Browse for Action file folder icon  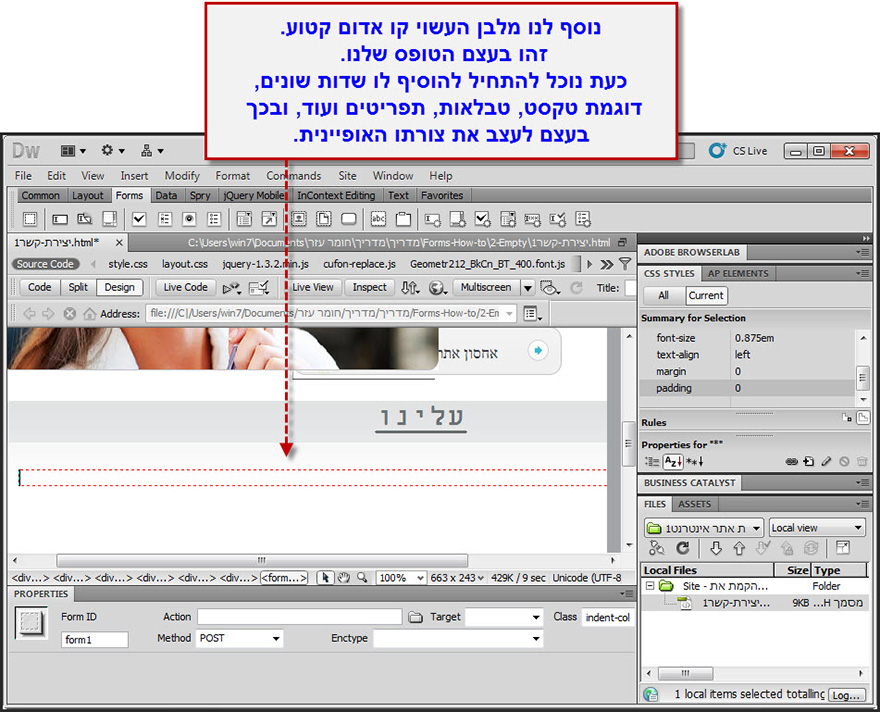415,617
